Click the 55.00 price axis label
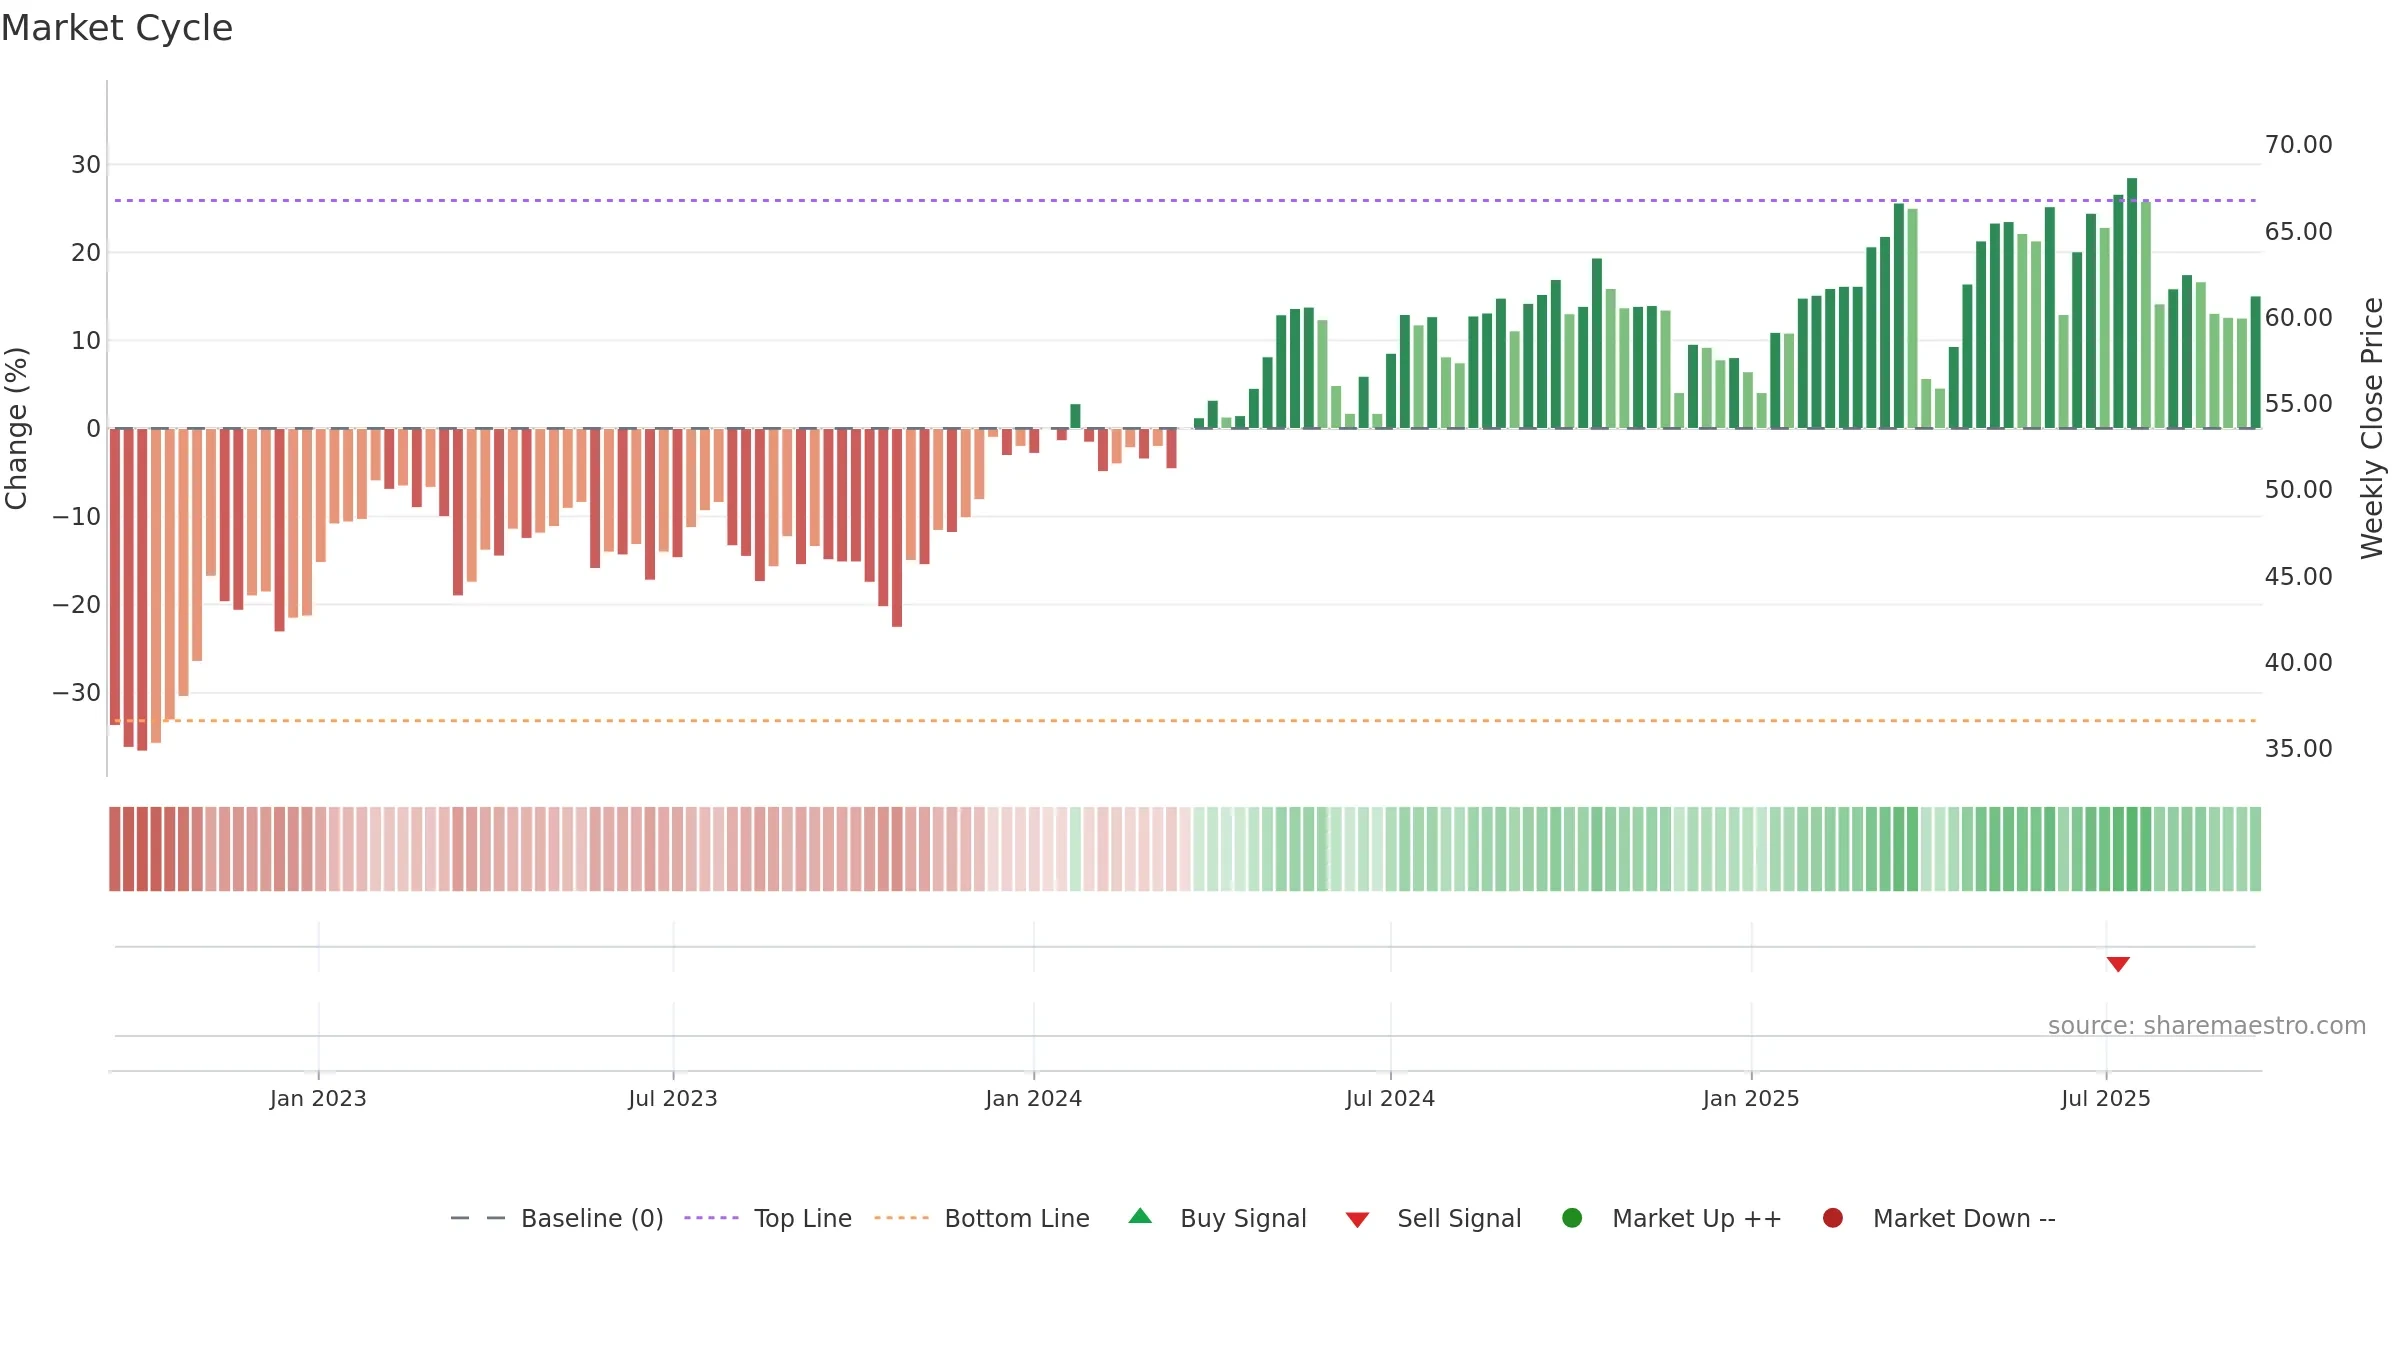The height and width of the screenshot is (1350, 2400). [x=2298, y=404]
